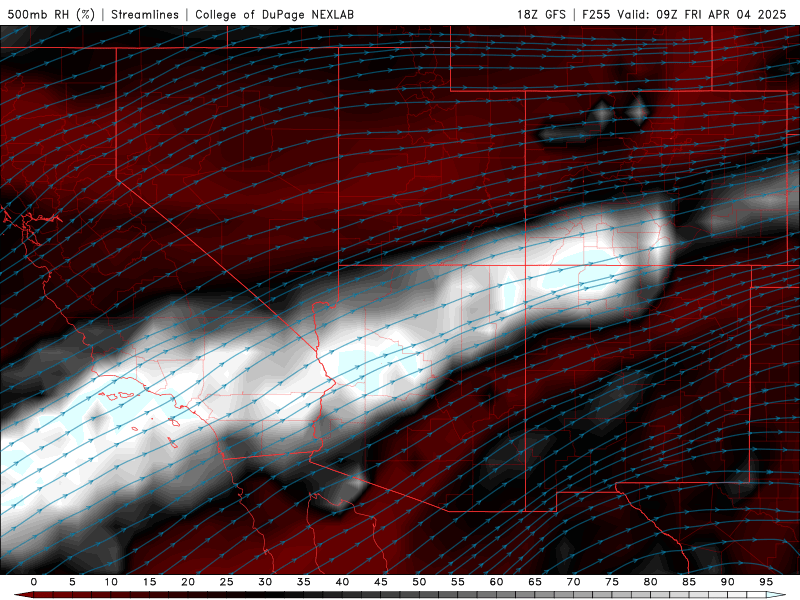Click the 50 label on color scale
Image resolution: width=800 pixels, height=600 pixels.
tap(419, 582)
